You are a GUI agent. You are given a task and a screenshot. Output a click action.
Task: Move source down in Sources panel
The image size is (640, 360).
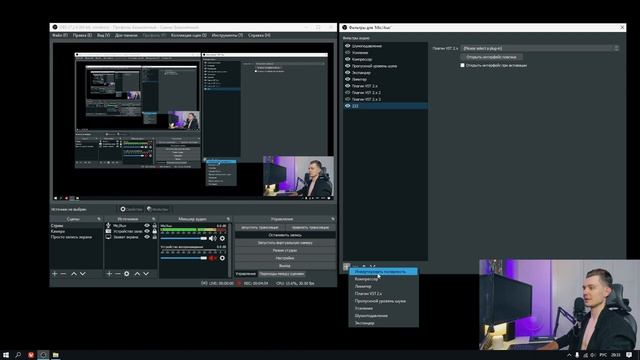tap(146, 273)
